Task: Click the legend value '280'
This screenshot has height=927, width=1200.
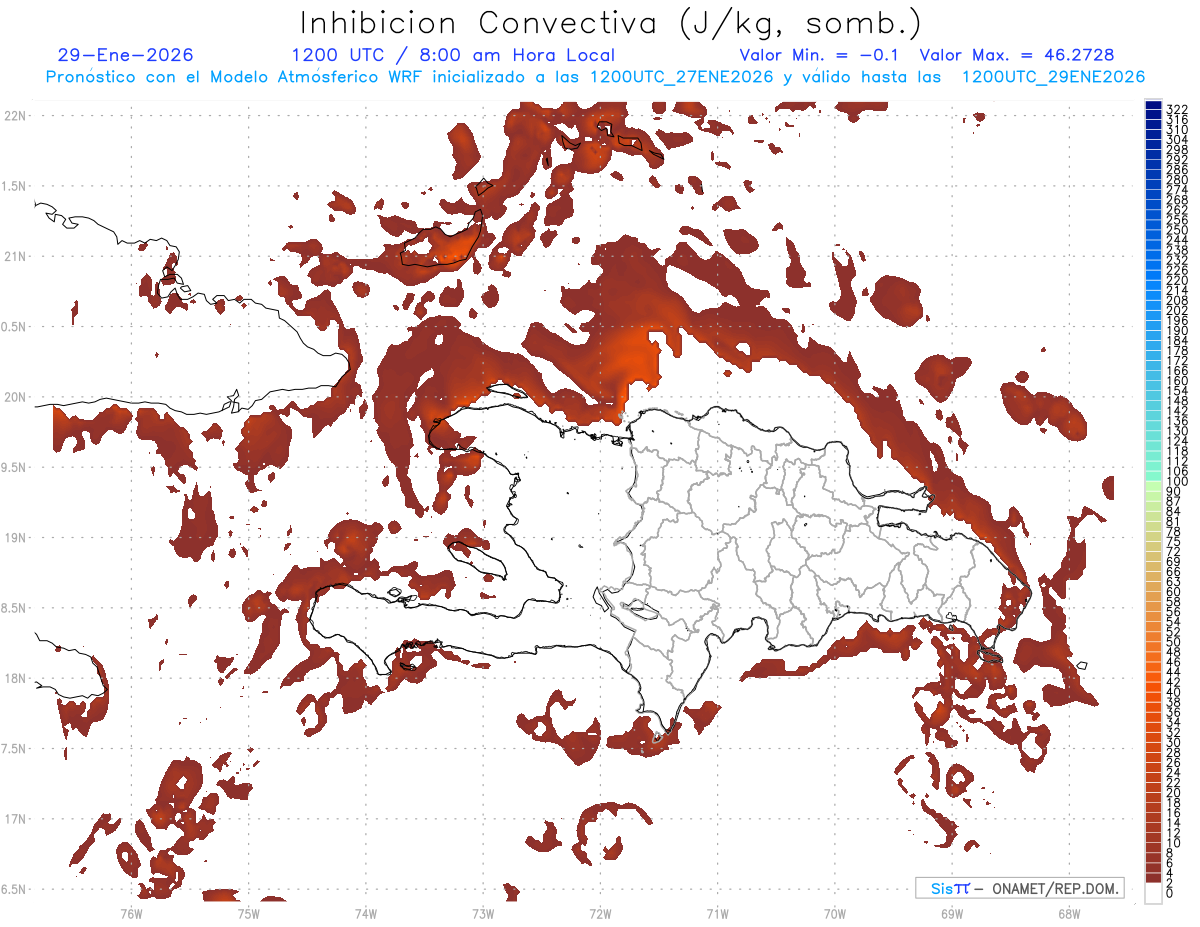Action: tap(1177, 180)
